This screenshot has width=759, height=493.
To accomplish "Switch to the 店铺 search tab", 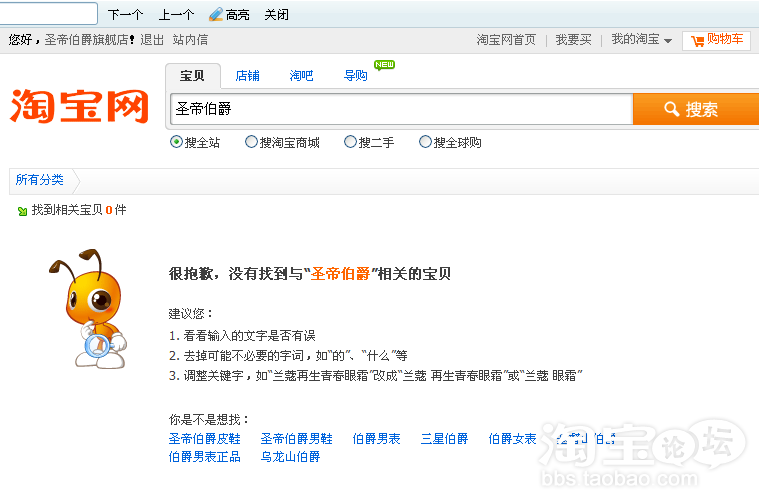I will pyautogui.click(x=247, y=76).
